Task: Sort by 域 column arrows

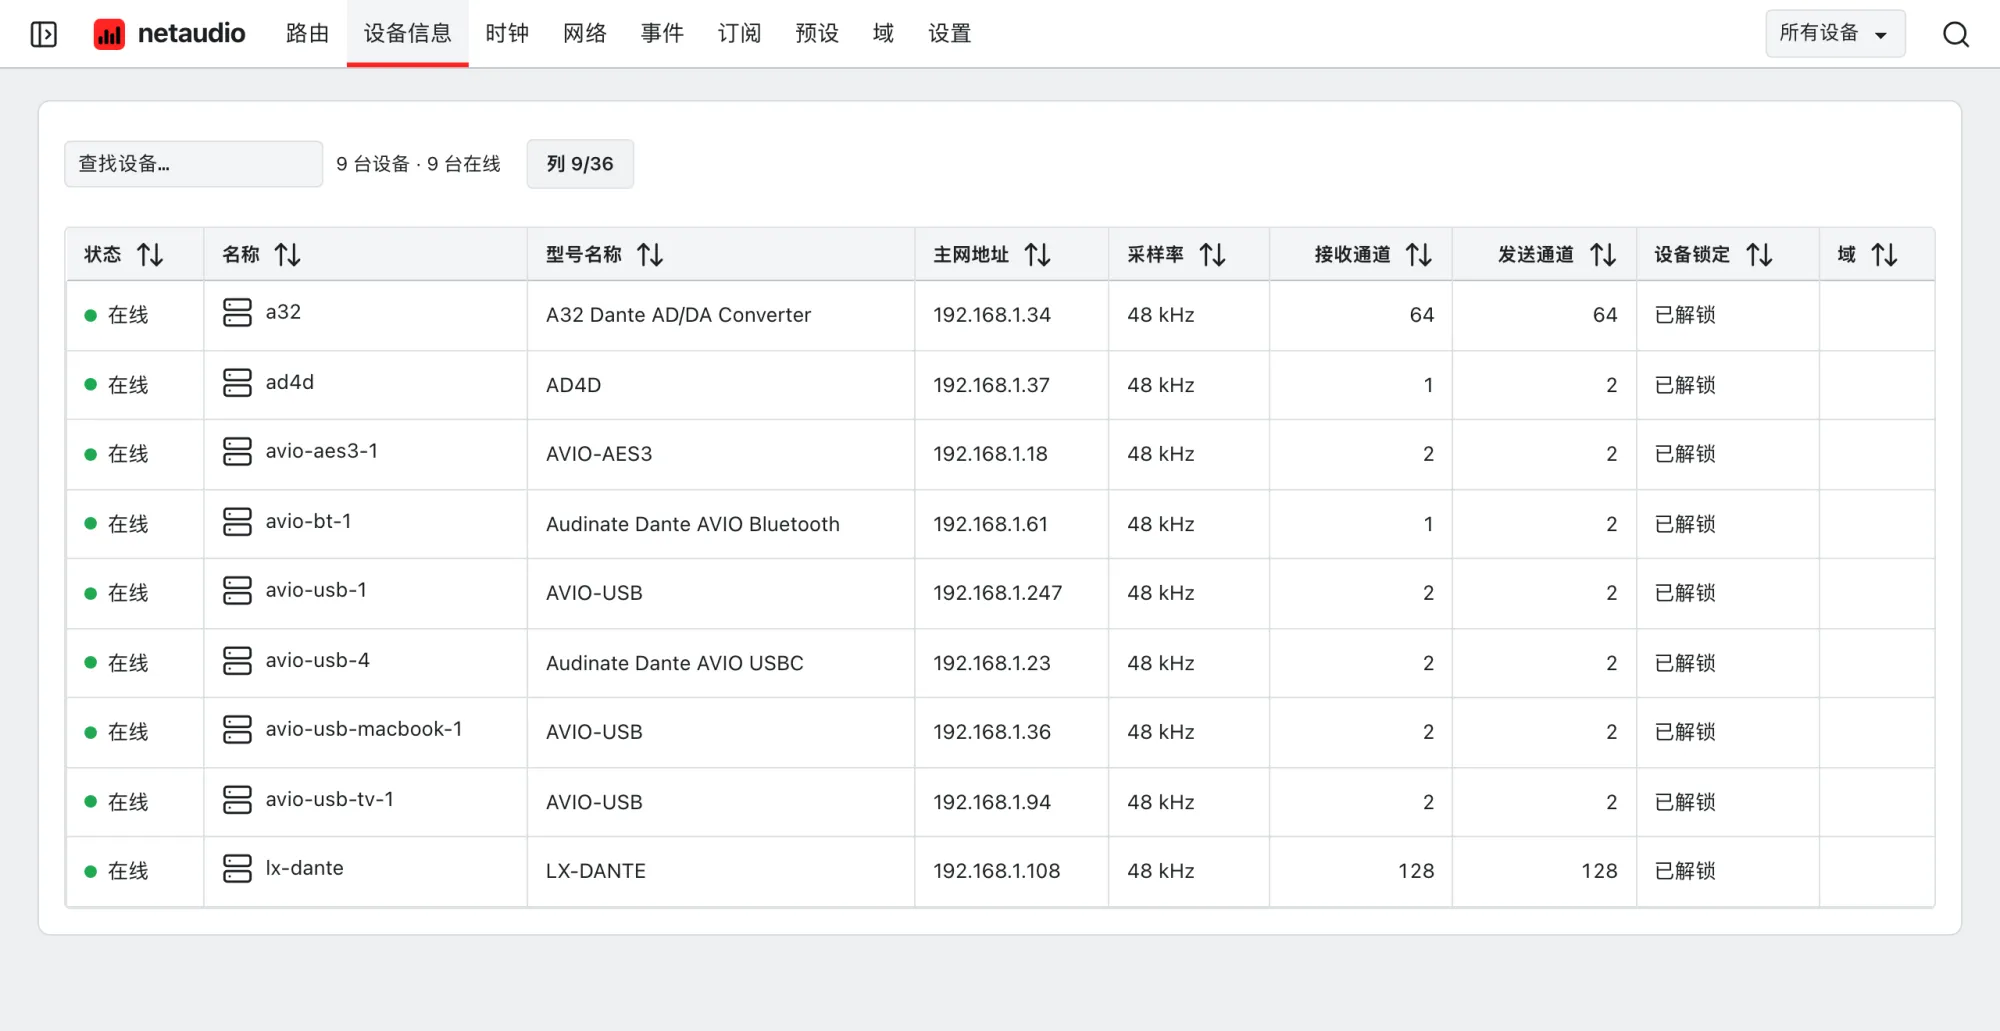Action: coord(1885,255)
